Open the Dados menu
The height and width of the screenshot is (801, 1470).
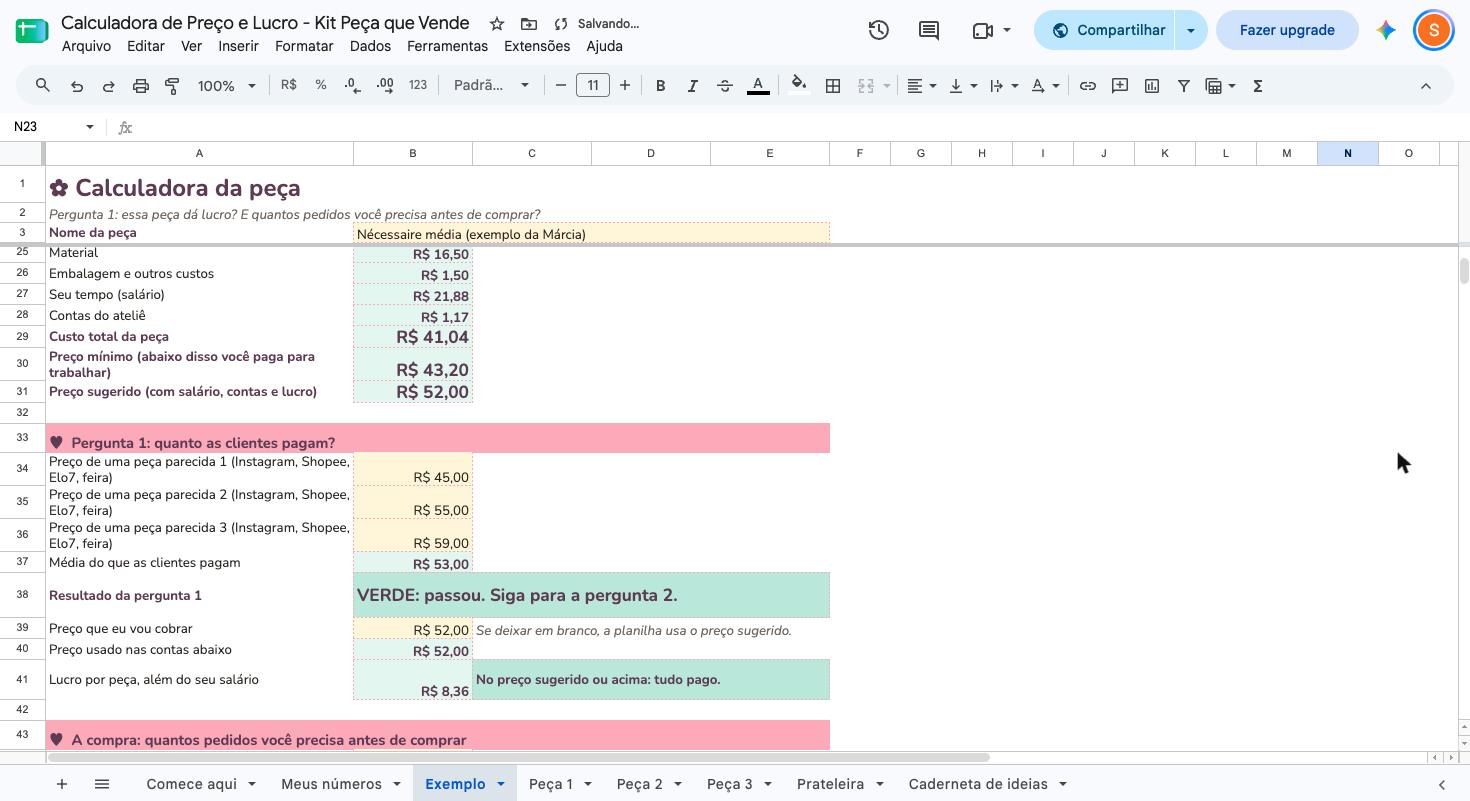click(x=370, y=46)
